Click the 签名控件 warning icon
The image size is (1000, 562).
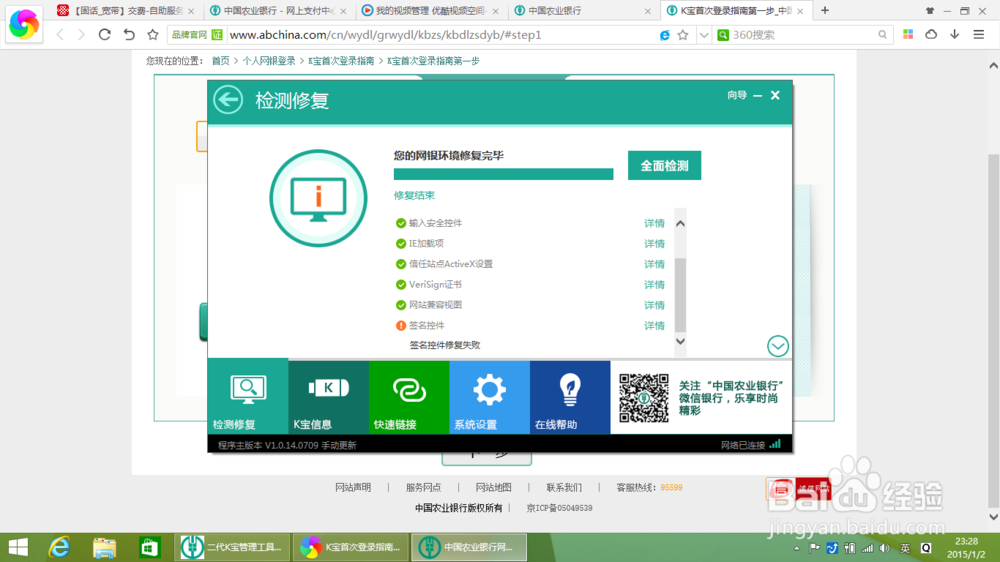401,325
